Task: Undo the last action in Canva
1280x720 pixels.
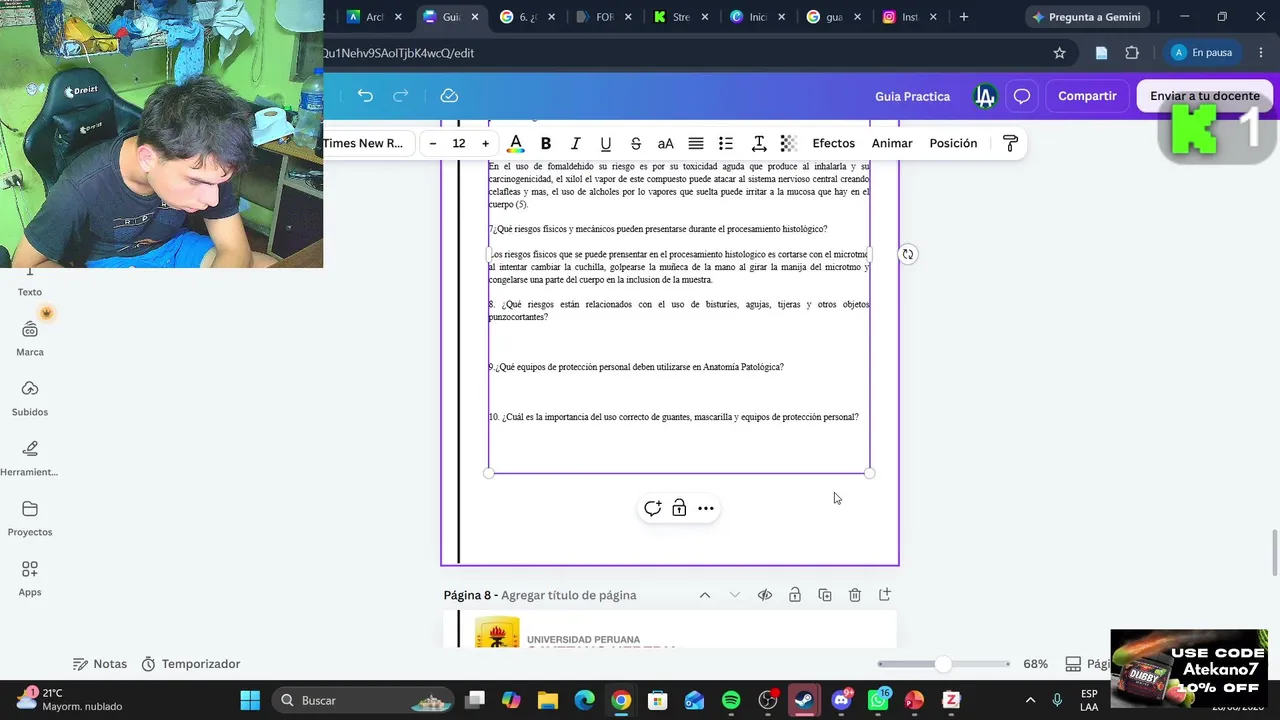Action: coord(365,96)
